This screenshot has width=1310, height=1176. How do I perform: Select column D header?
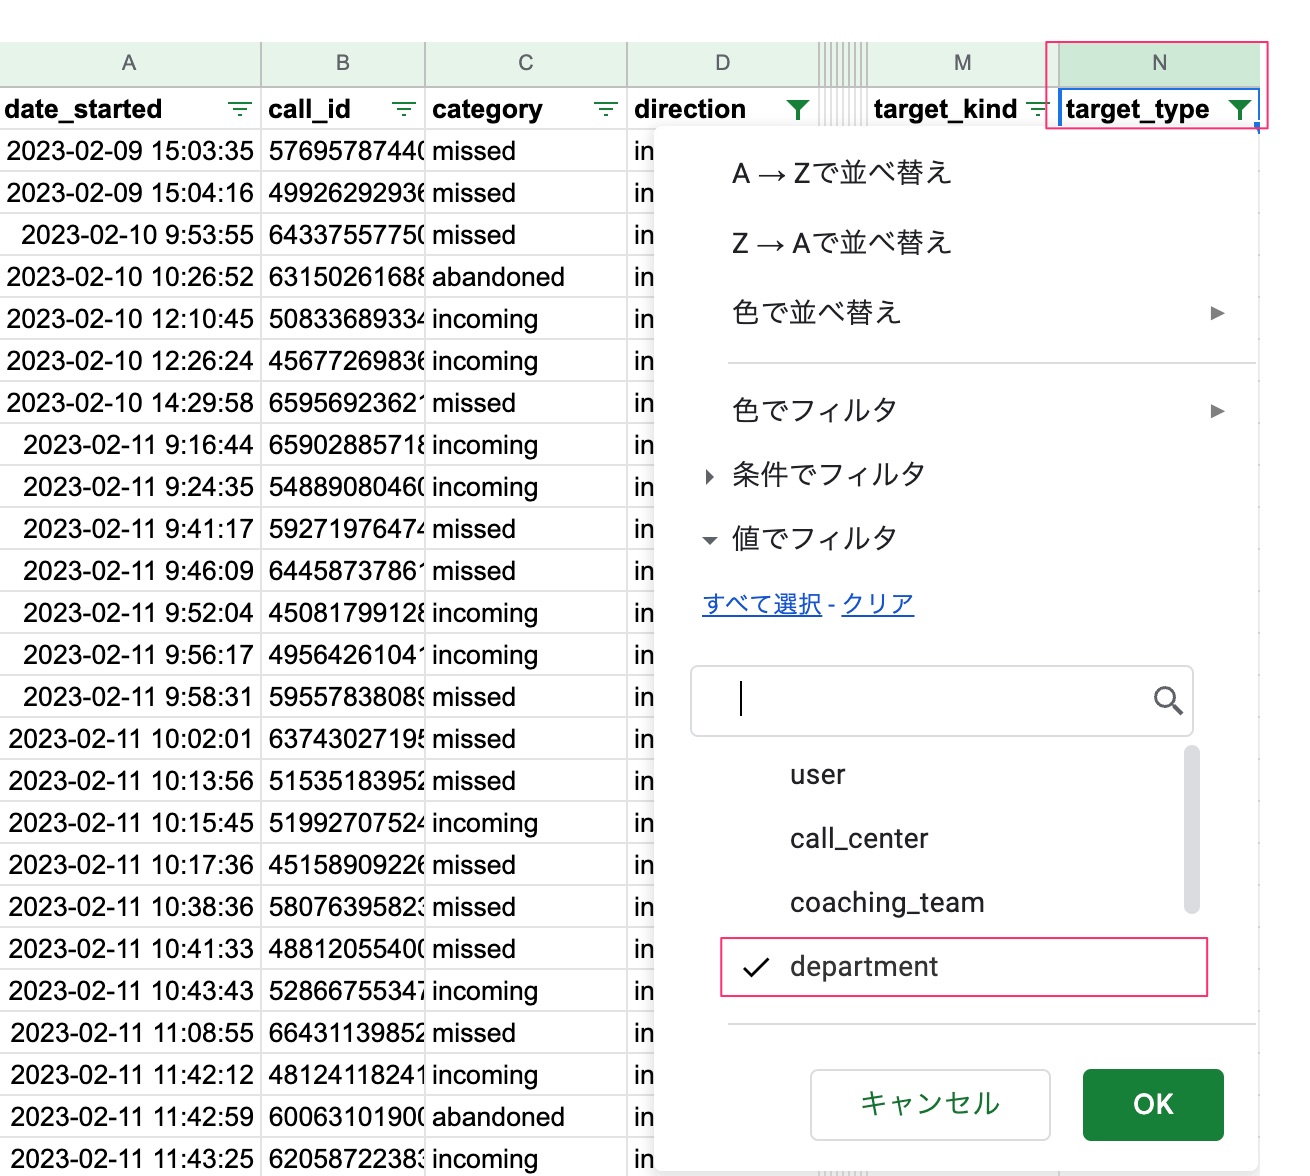click(723, 63)
